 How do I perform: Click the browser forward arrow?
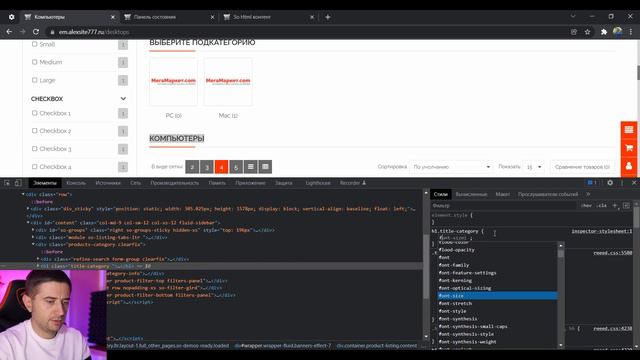pyautogui.click(x=22, y=32)
